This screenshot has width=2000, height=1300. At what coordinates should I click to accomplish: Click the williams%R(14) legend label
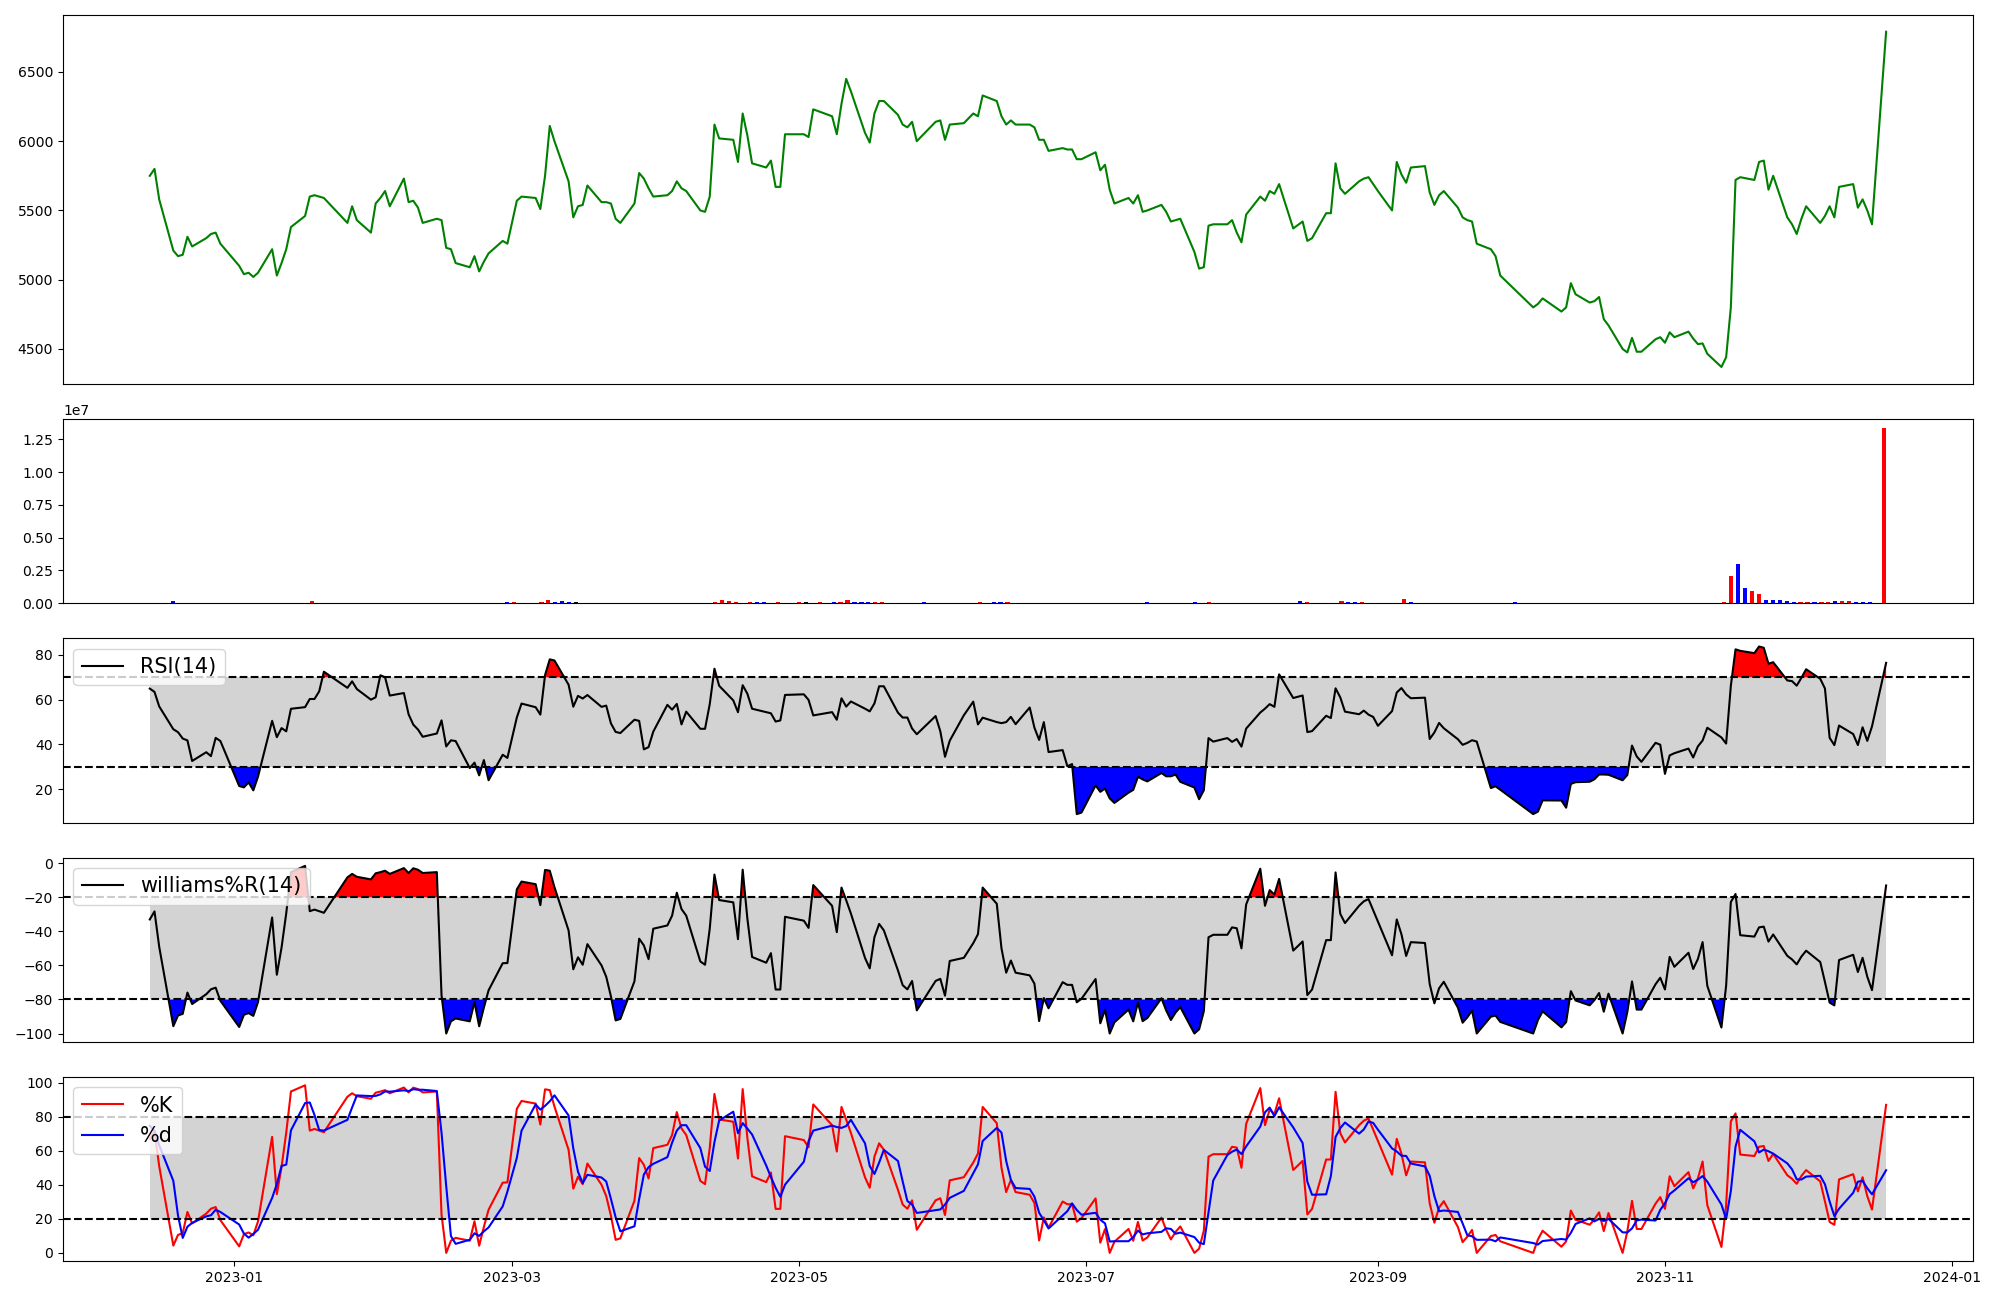point(220,885)
